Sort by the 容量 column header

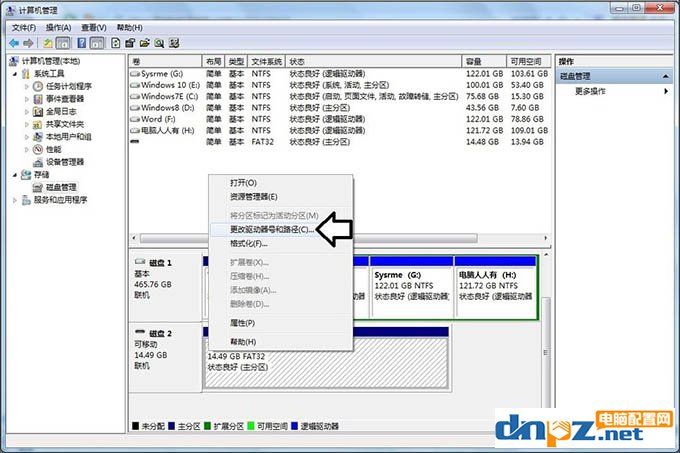click(484, 62)
